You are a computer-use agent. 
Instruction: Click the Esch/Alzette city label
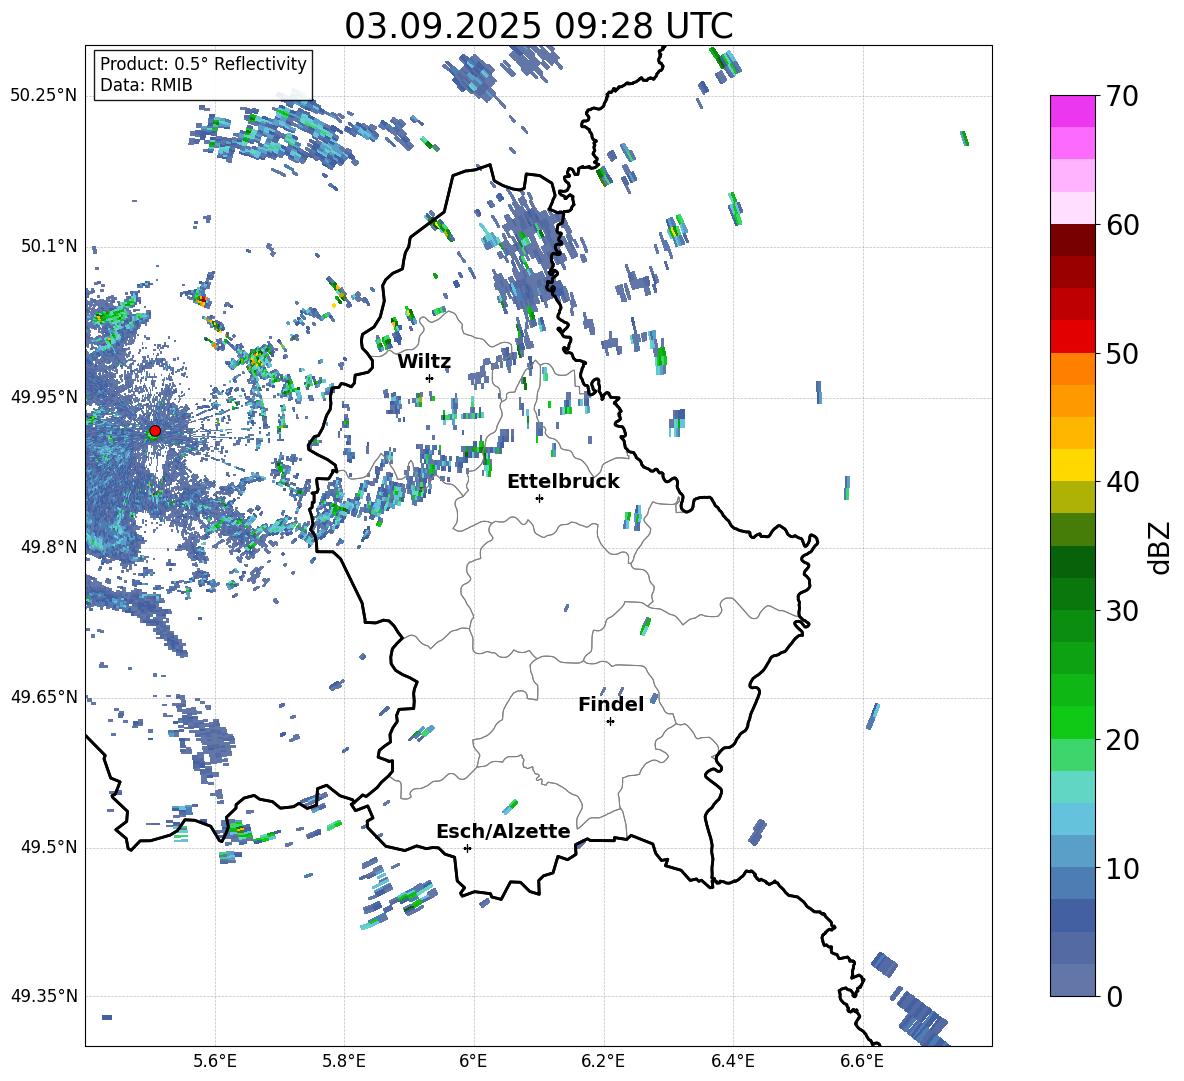coord(504,831)
